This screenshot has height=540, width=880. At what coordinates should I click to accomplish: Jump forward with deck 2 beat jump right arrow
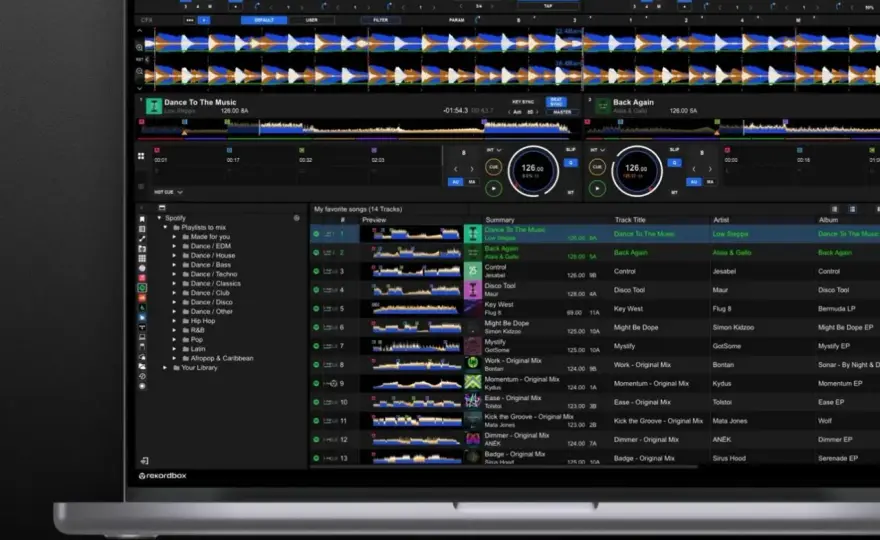[710, 169]
